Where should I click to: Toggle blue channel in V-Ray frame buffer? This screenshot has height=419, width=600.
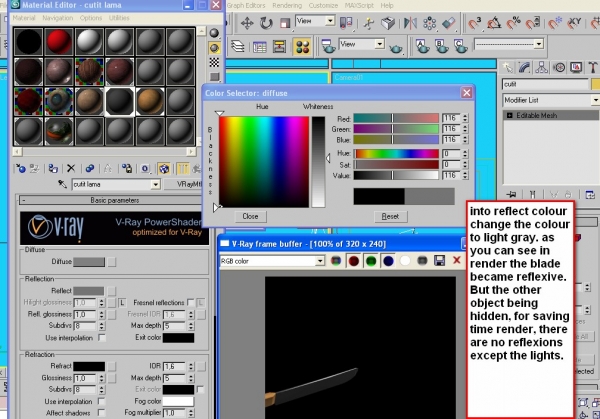pos(388,261)
